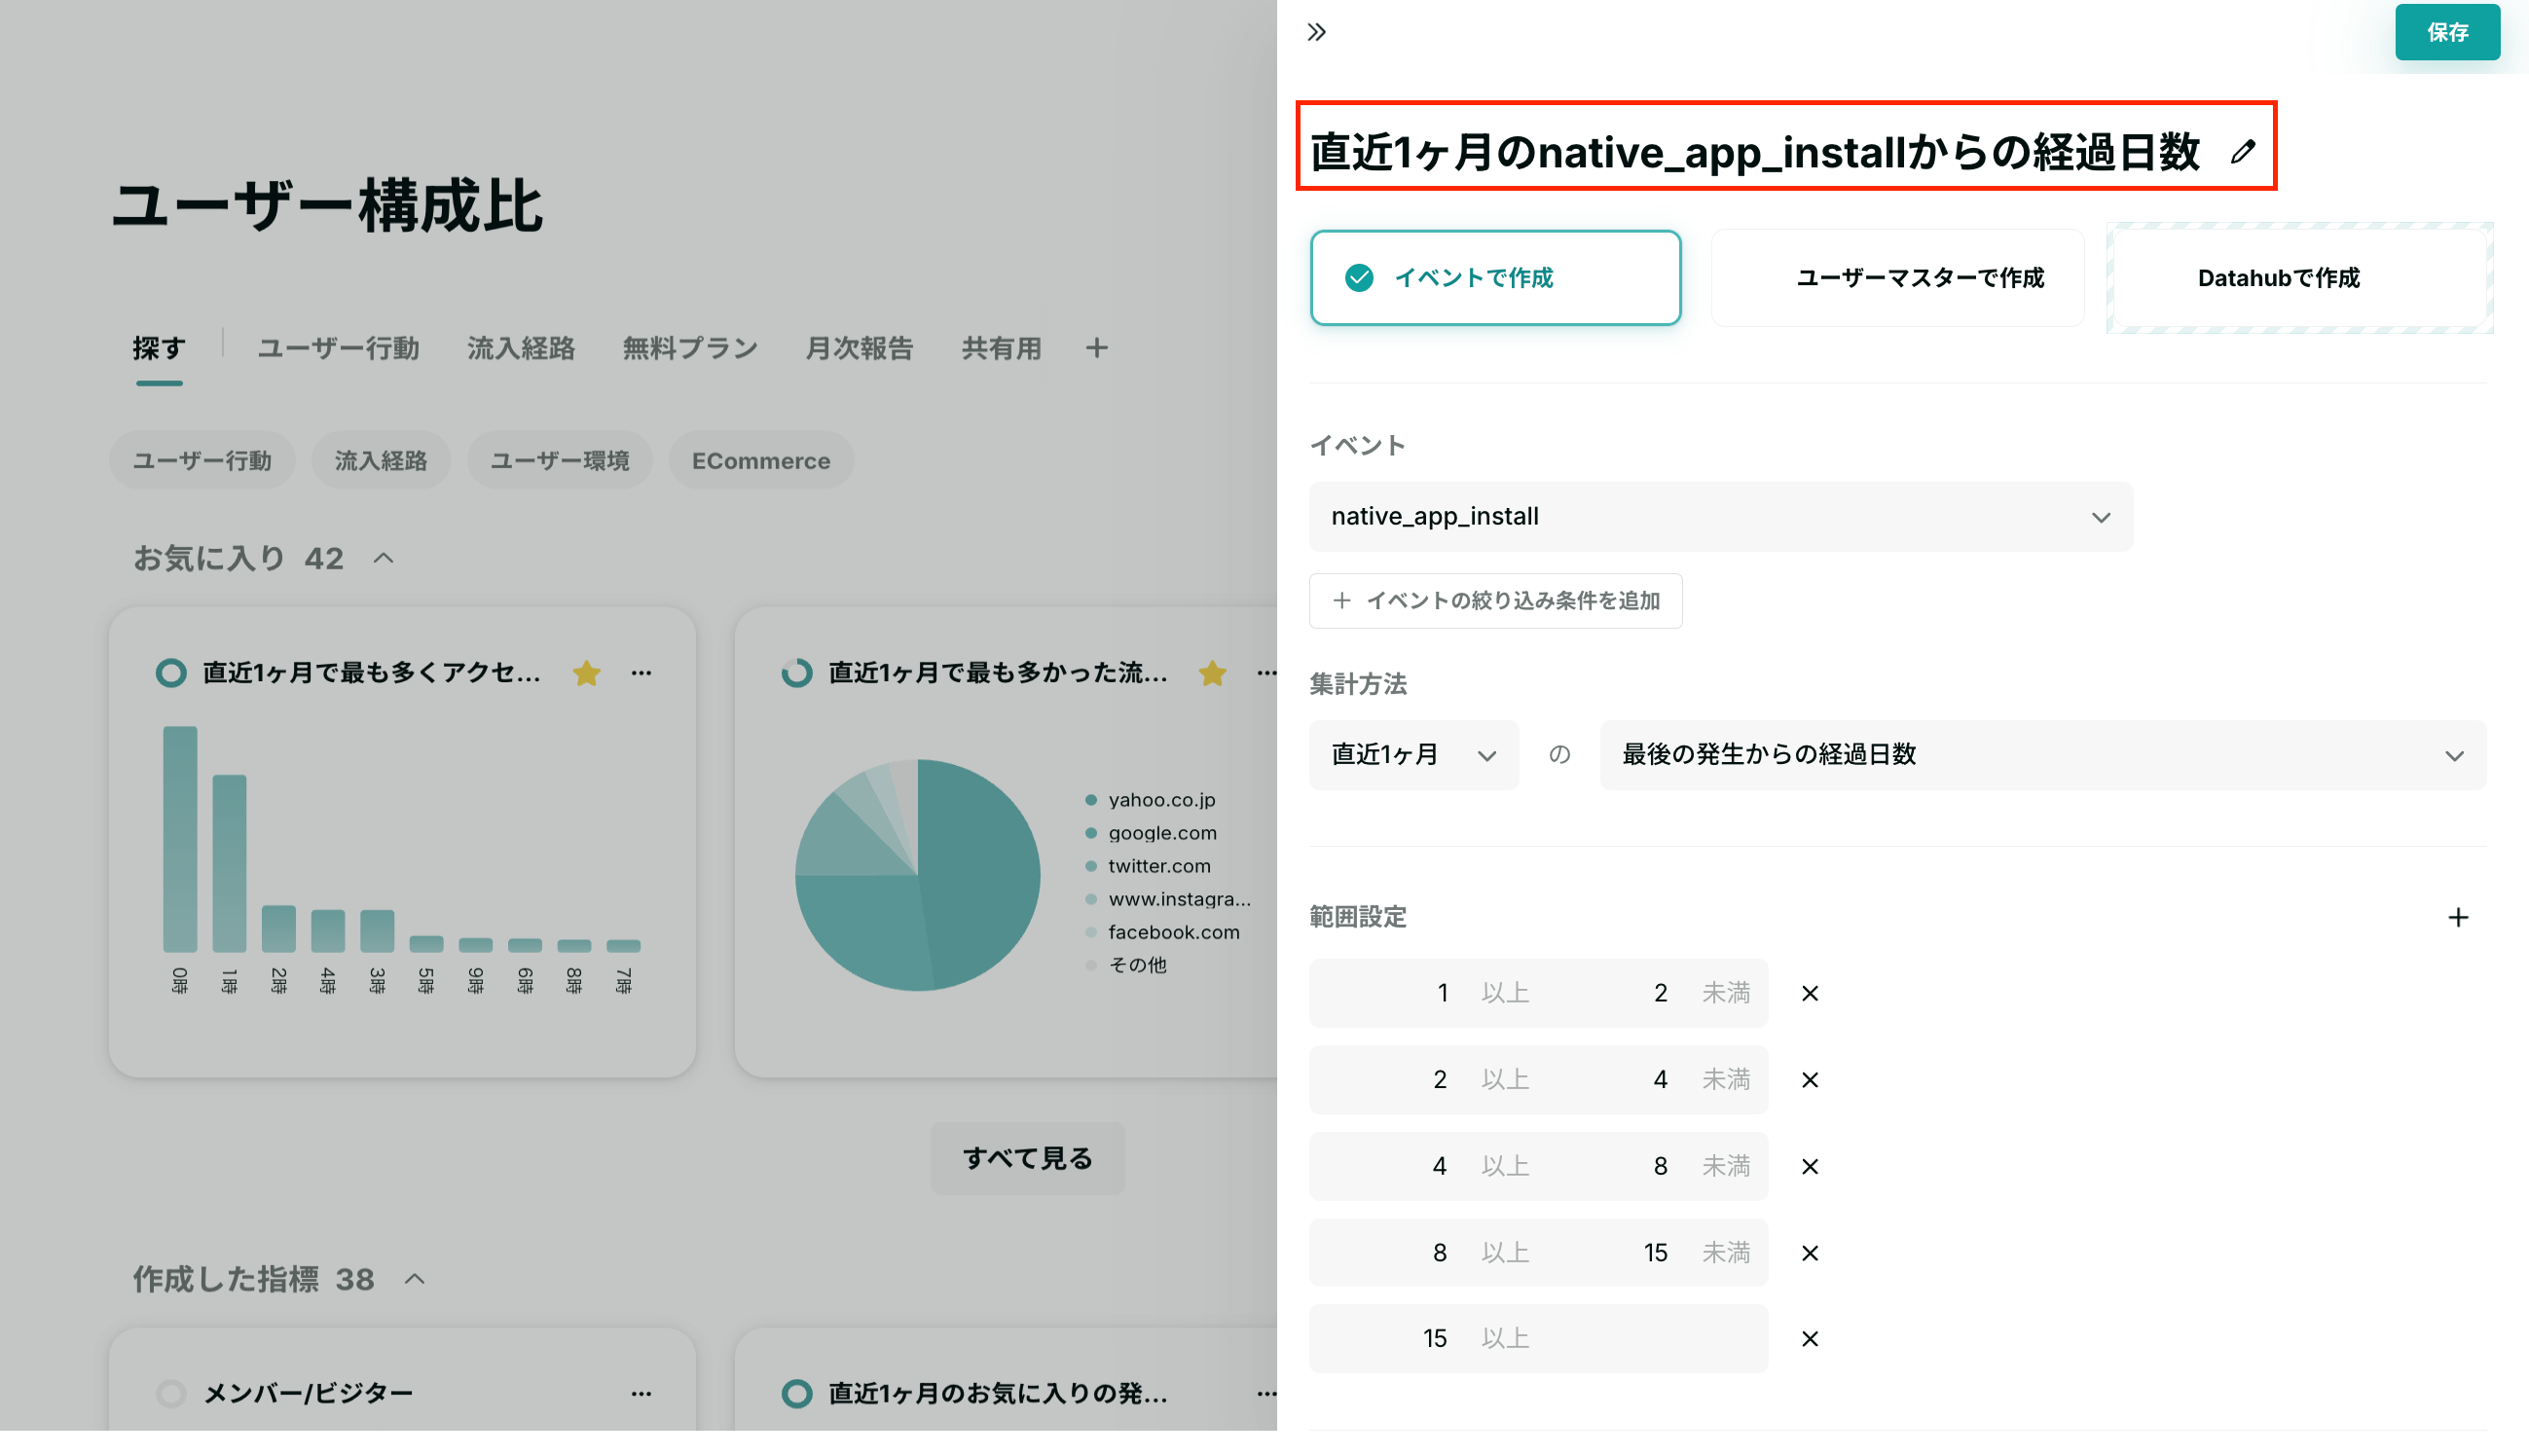Image resolution: width=2529 pixels, height=1456 pixels.
Task: Click すべて見る button
Action: pos(1027,1158)
